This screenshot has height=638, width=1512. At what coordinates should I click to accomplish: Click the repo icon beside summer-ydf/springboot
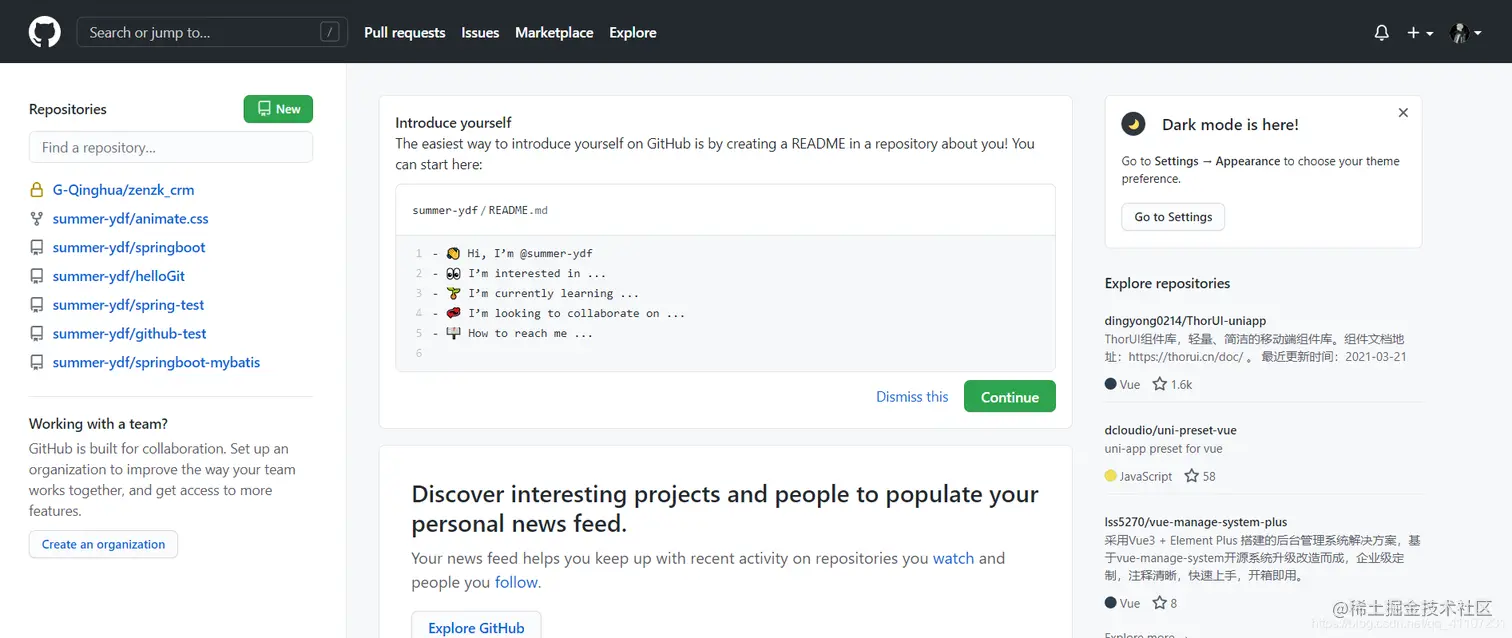click(36, 248)
